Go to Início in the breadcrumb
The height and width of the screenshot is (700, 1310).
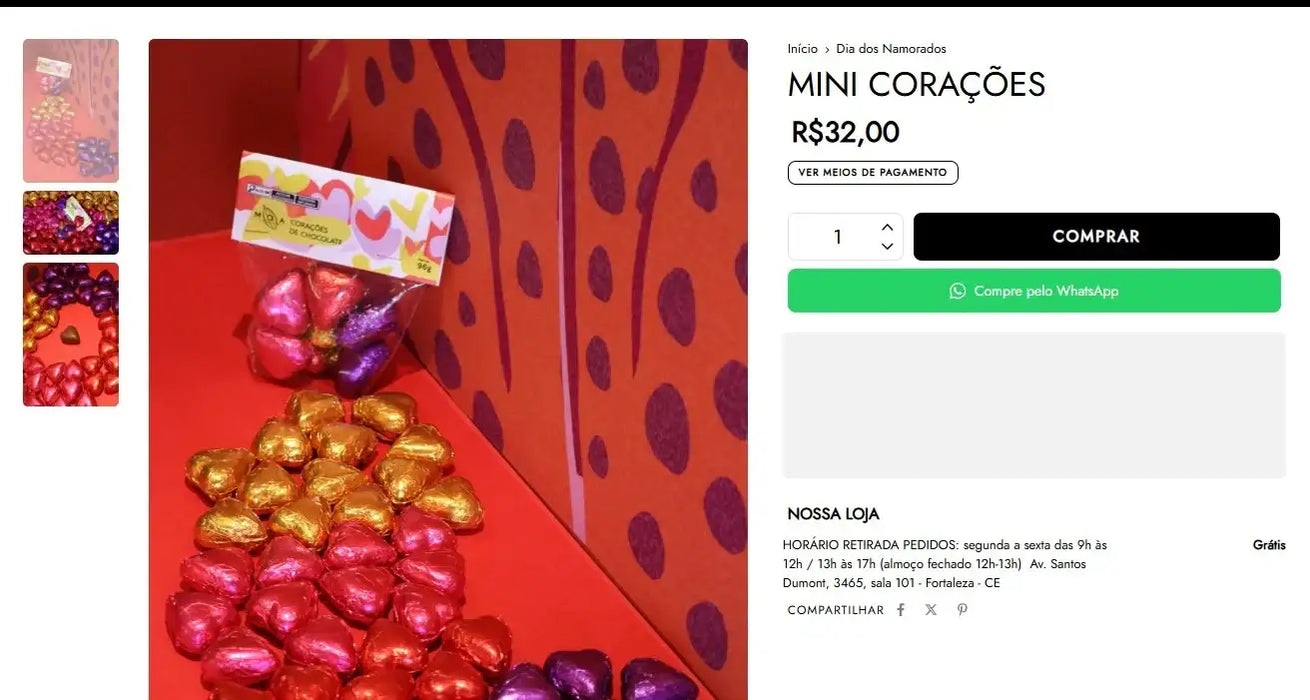point(802,49)
